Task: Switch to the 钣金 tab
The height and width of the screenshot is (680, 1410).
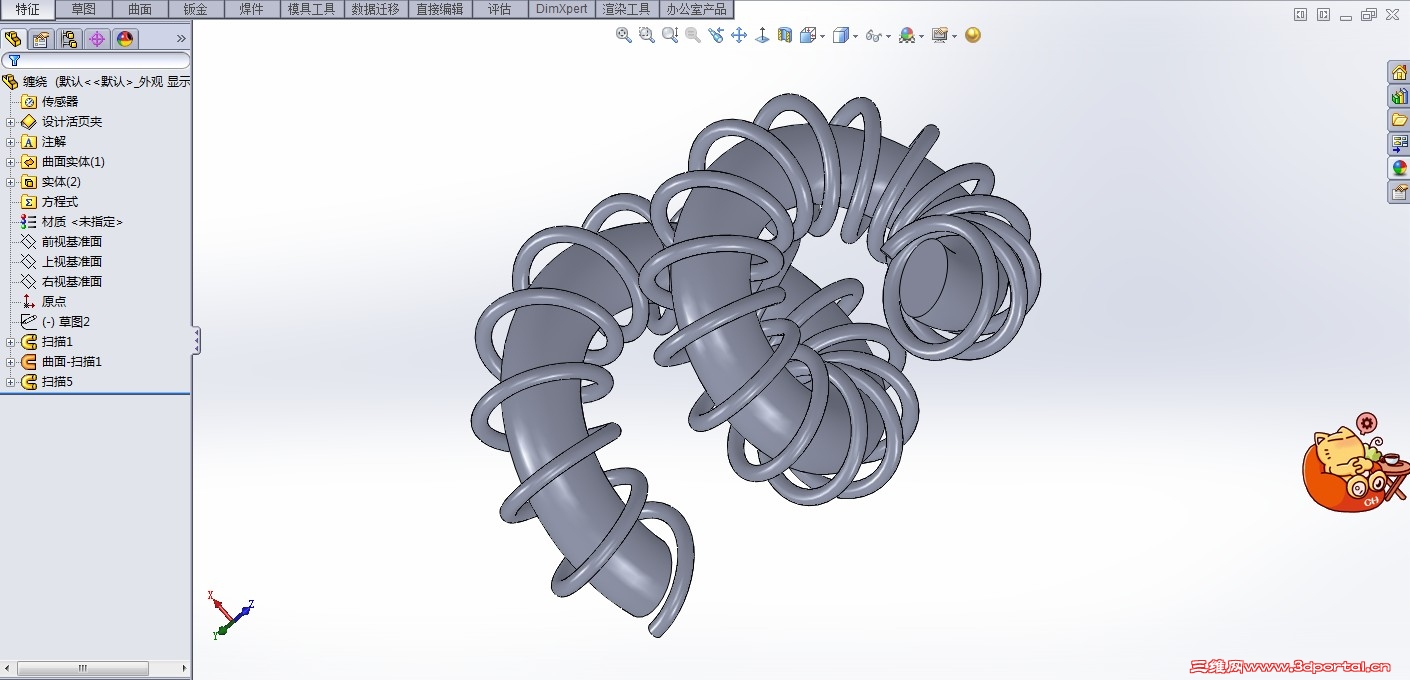Action: click(x=196, y=9)
